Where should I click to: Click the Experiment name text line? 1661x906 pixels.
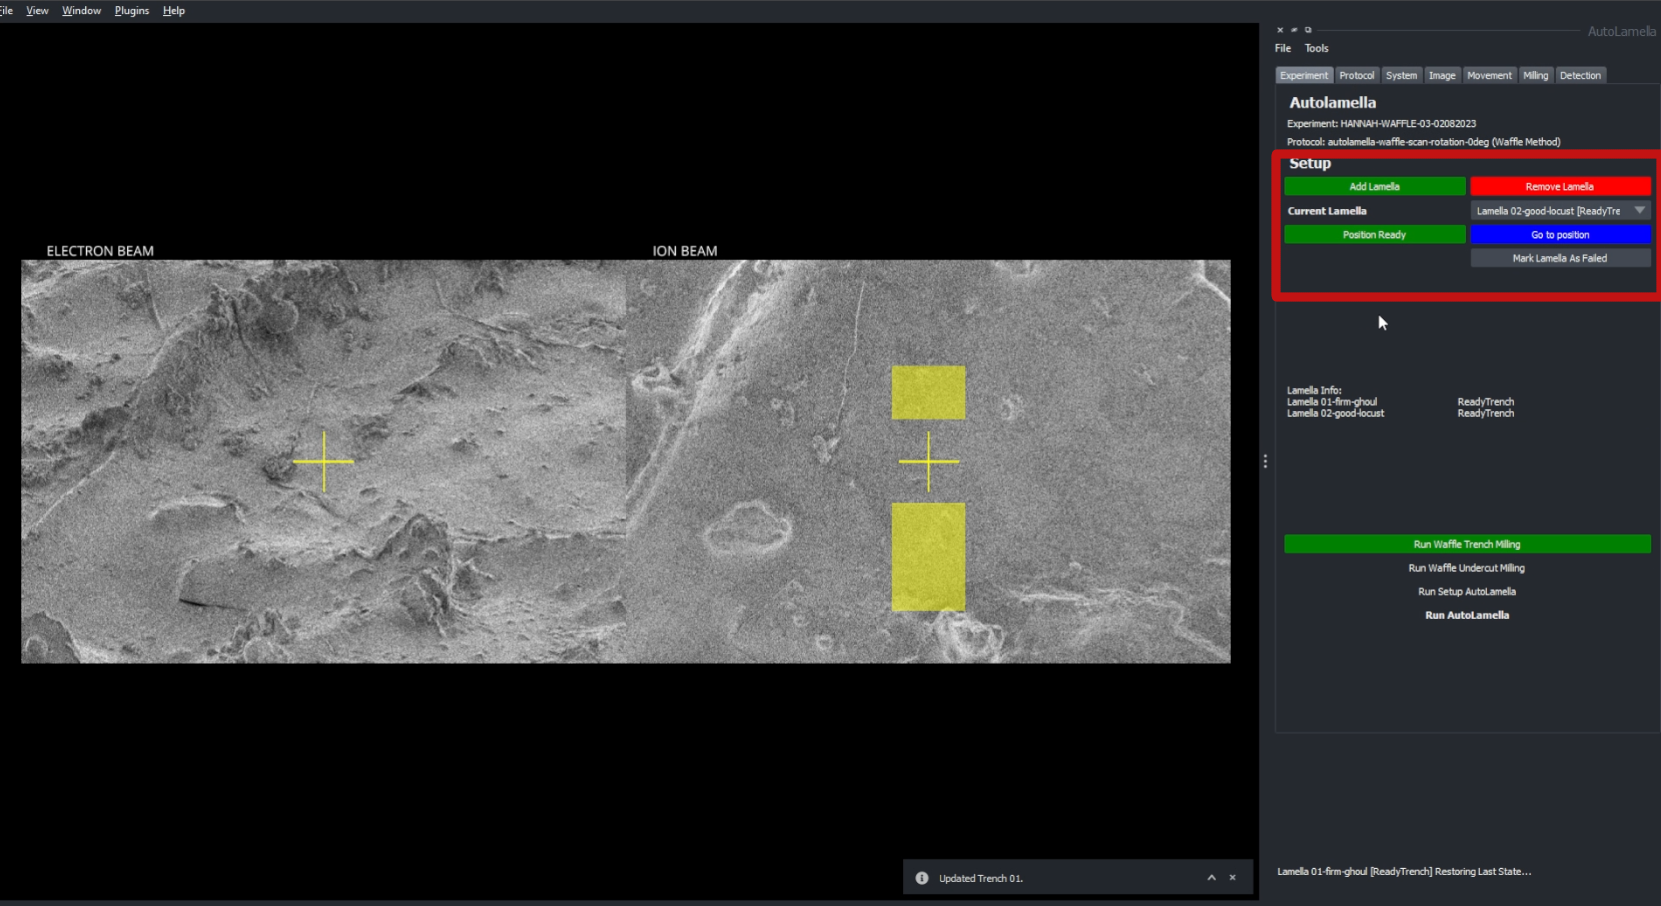pyautogui.click(x=1381, y=124)
